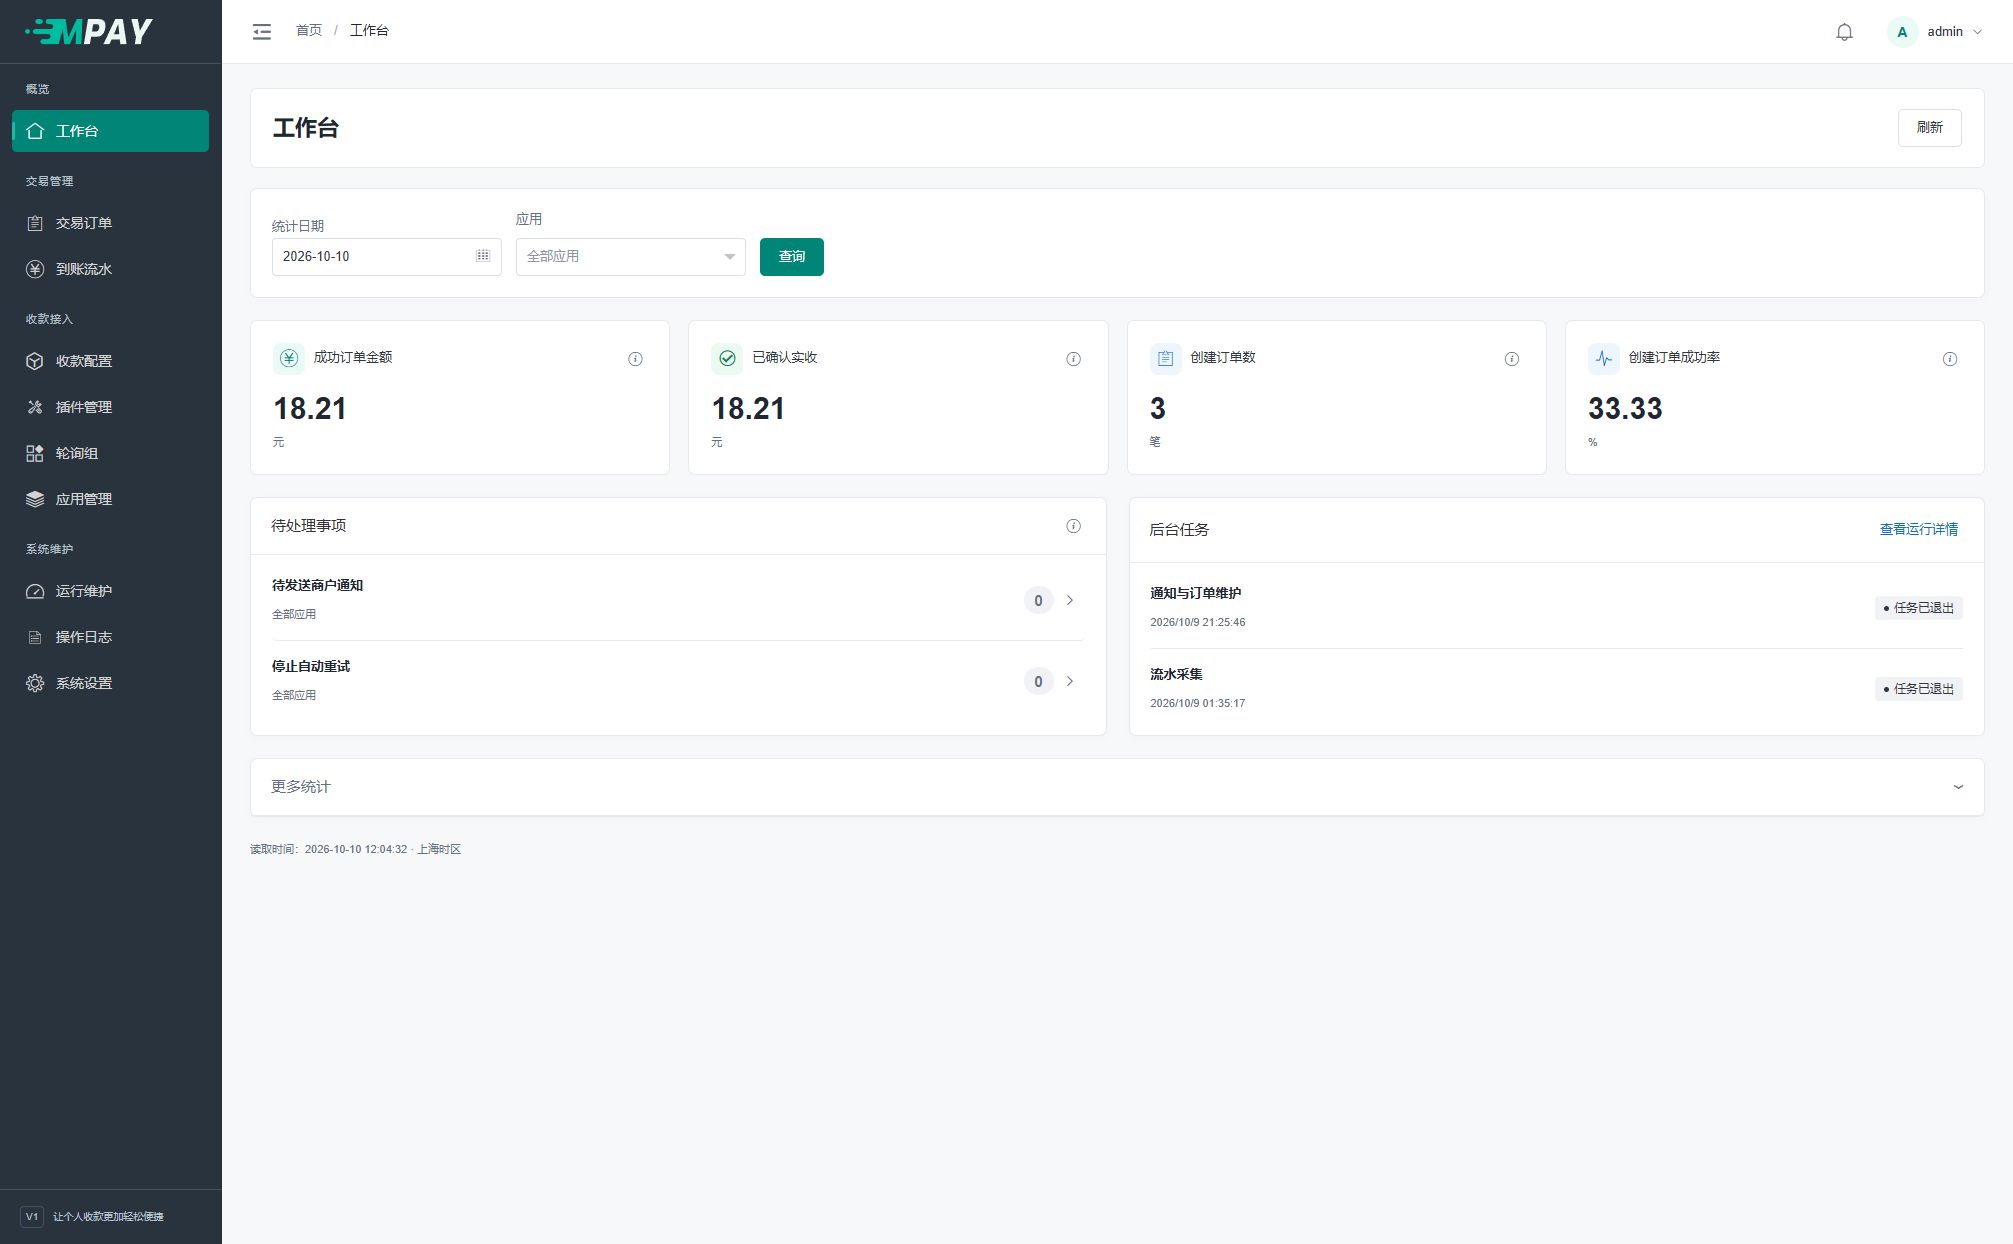Screen dimensions: 2013x1244
Task: Click the V1 version badge
Action: (x=32, y=1217)
